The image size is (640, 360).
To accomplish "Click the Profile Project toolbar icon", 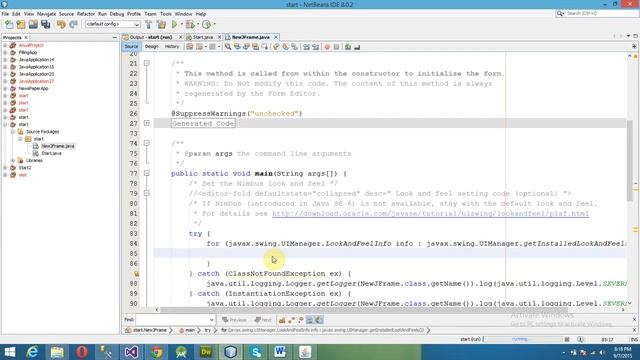I will [x=207, y=24].
